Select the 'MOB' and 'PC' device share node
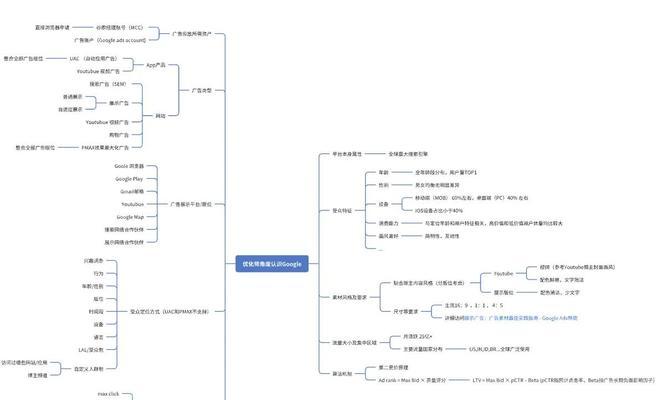 click(x=471, y=198)
